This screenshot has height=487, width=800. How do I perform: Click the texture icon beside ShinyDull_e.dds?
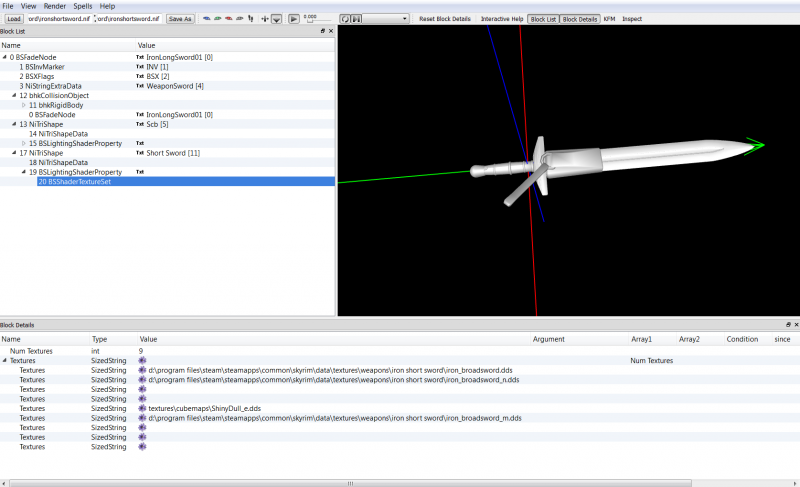tap(143, 408)
